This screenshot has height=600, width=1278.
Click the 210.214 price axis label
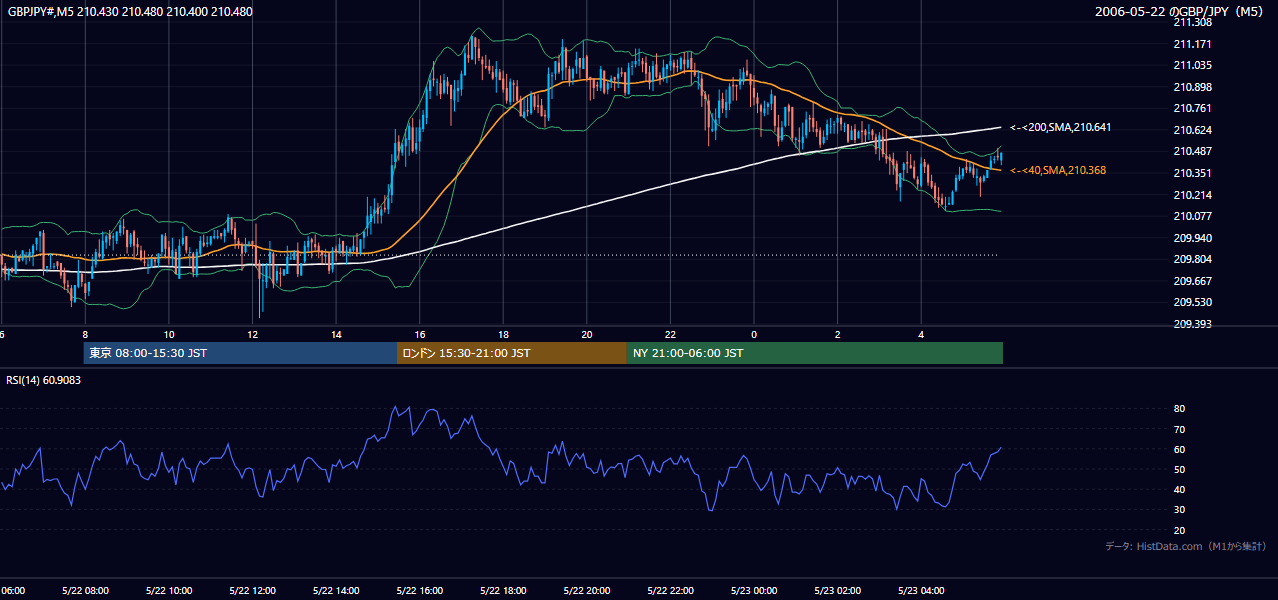coord(1191,195)
